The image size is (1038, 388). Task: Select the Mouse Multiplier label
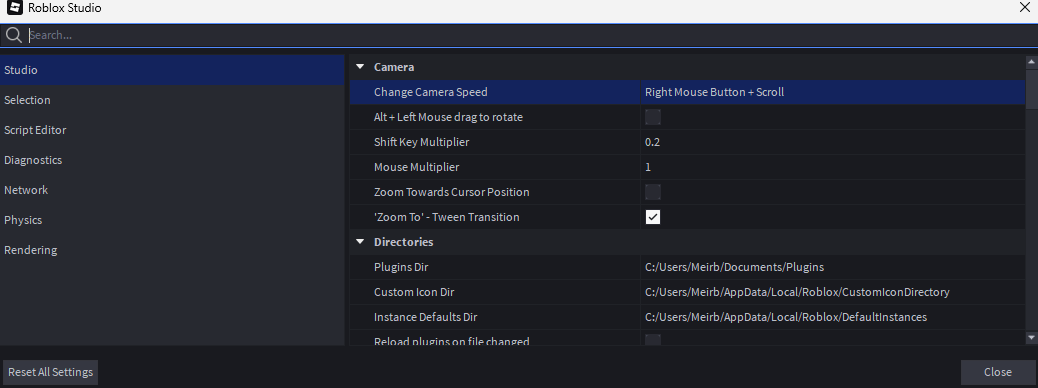[x=416, y=167]
